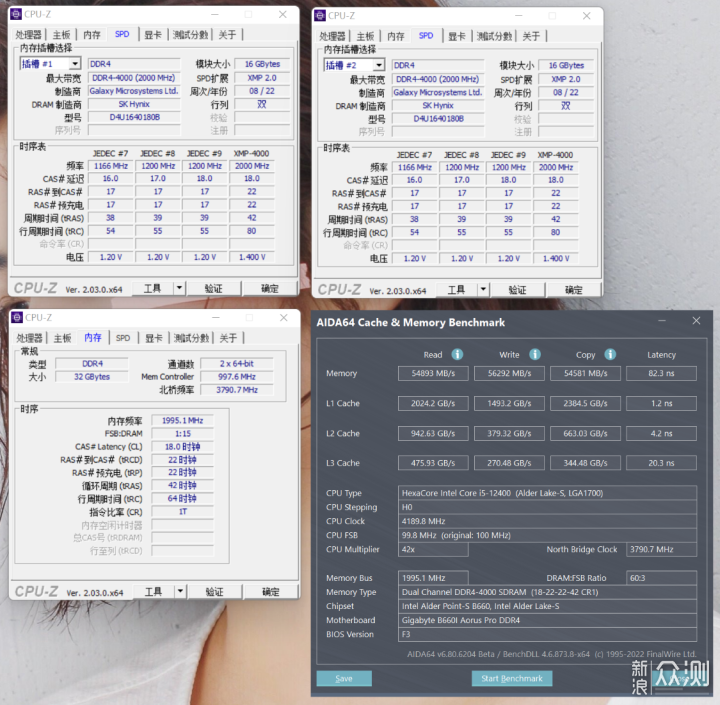This screenshot has height=705, width=720.
Task: Click CPU Type field HexaCore Intel Core i5-12400
Action: pyautogui.click(x=547, y=493)
